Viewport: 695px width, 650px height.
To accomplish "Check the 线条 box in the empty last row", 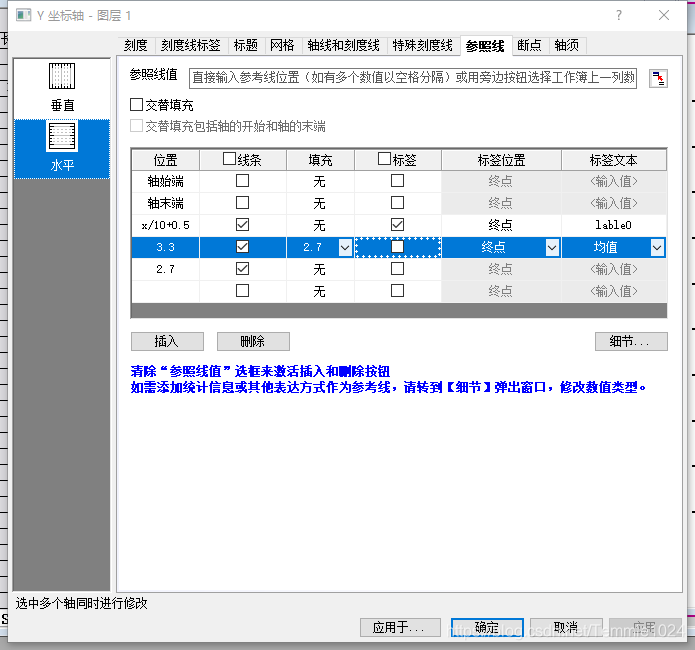I will tap(242, 291).
